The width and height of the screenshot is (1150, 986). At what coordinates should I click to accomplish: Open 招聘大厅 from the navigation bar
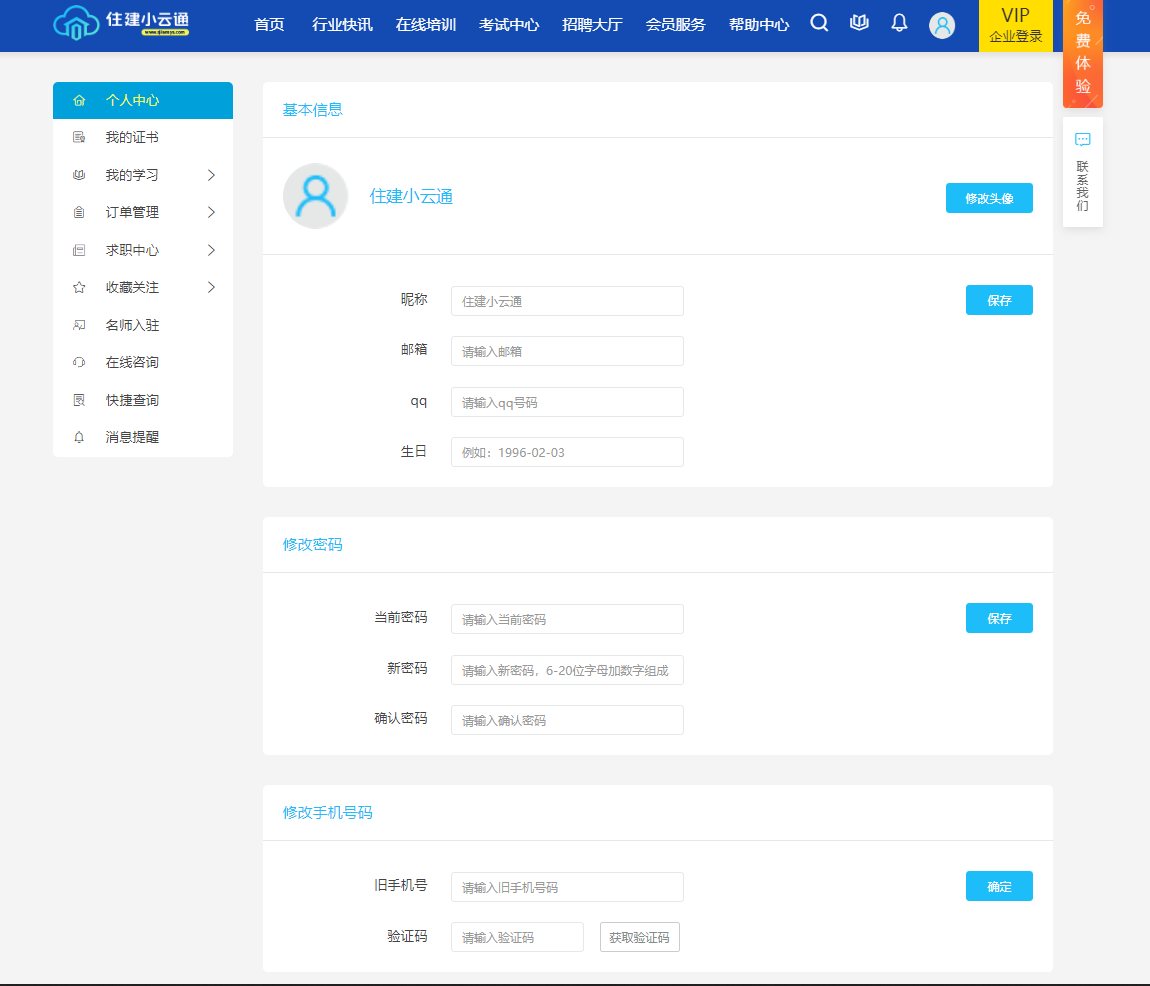(592, 25)
